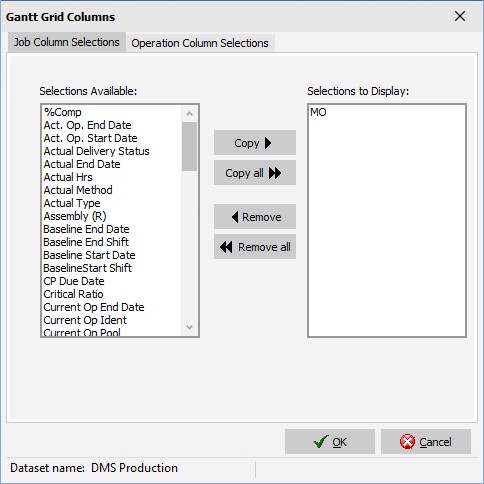Viewport: 484px width, 484px height.
Task: Click the Remove button with left arrow
Action: (x=255, y=217)
